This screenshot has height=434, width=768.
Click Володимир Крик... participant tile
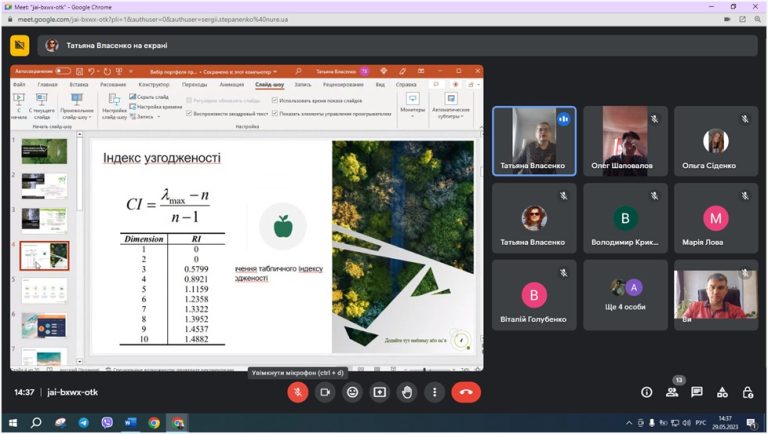pos(625,218)
